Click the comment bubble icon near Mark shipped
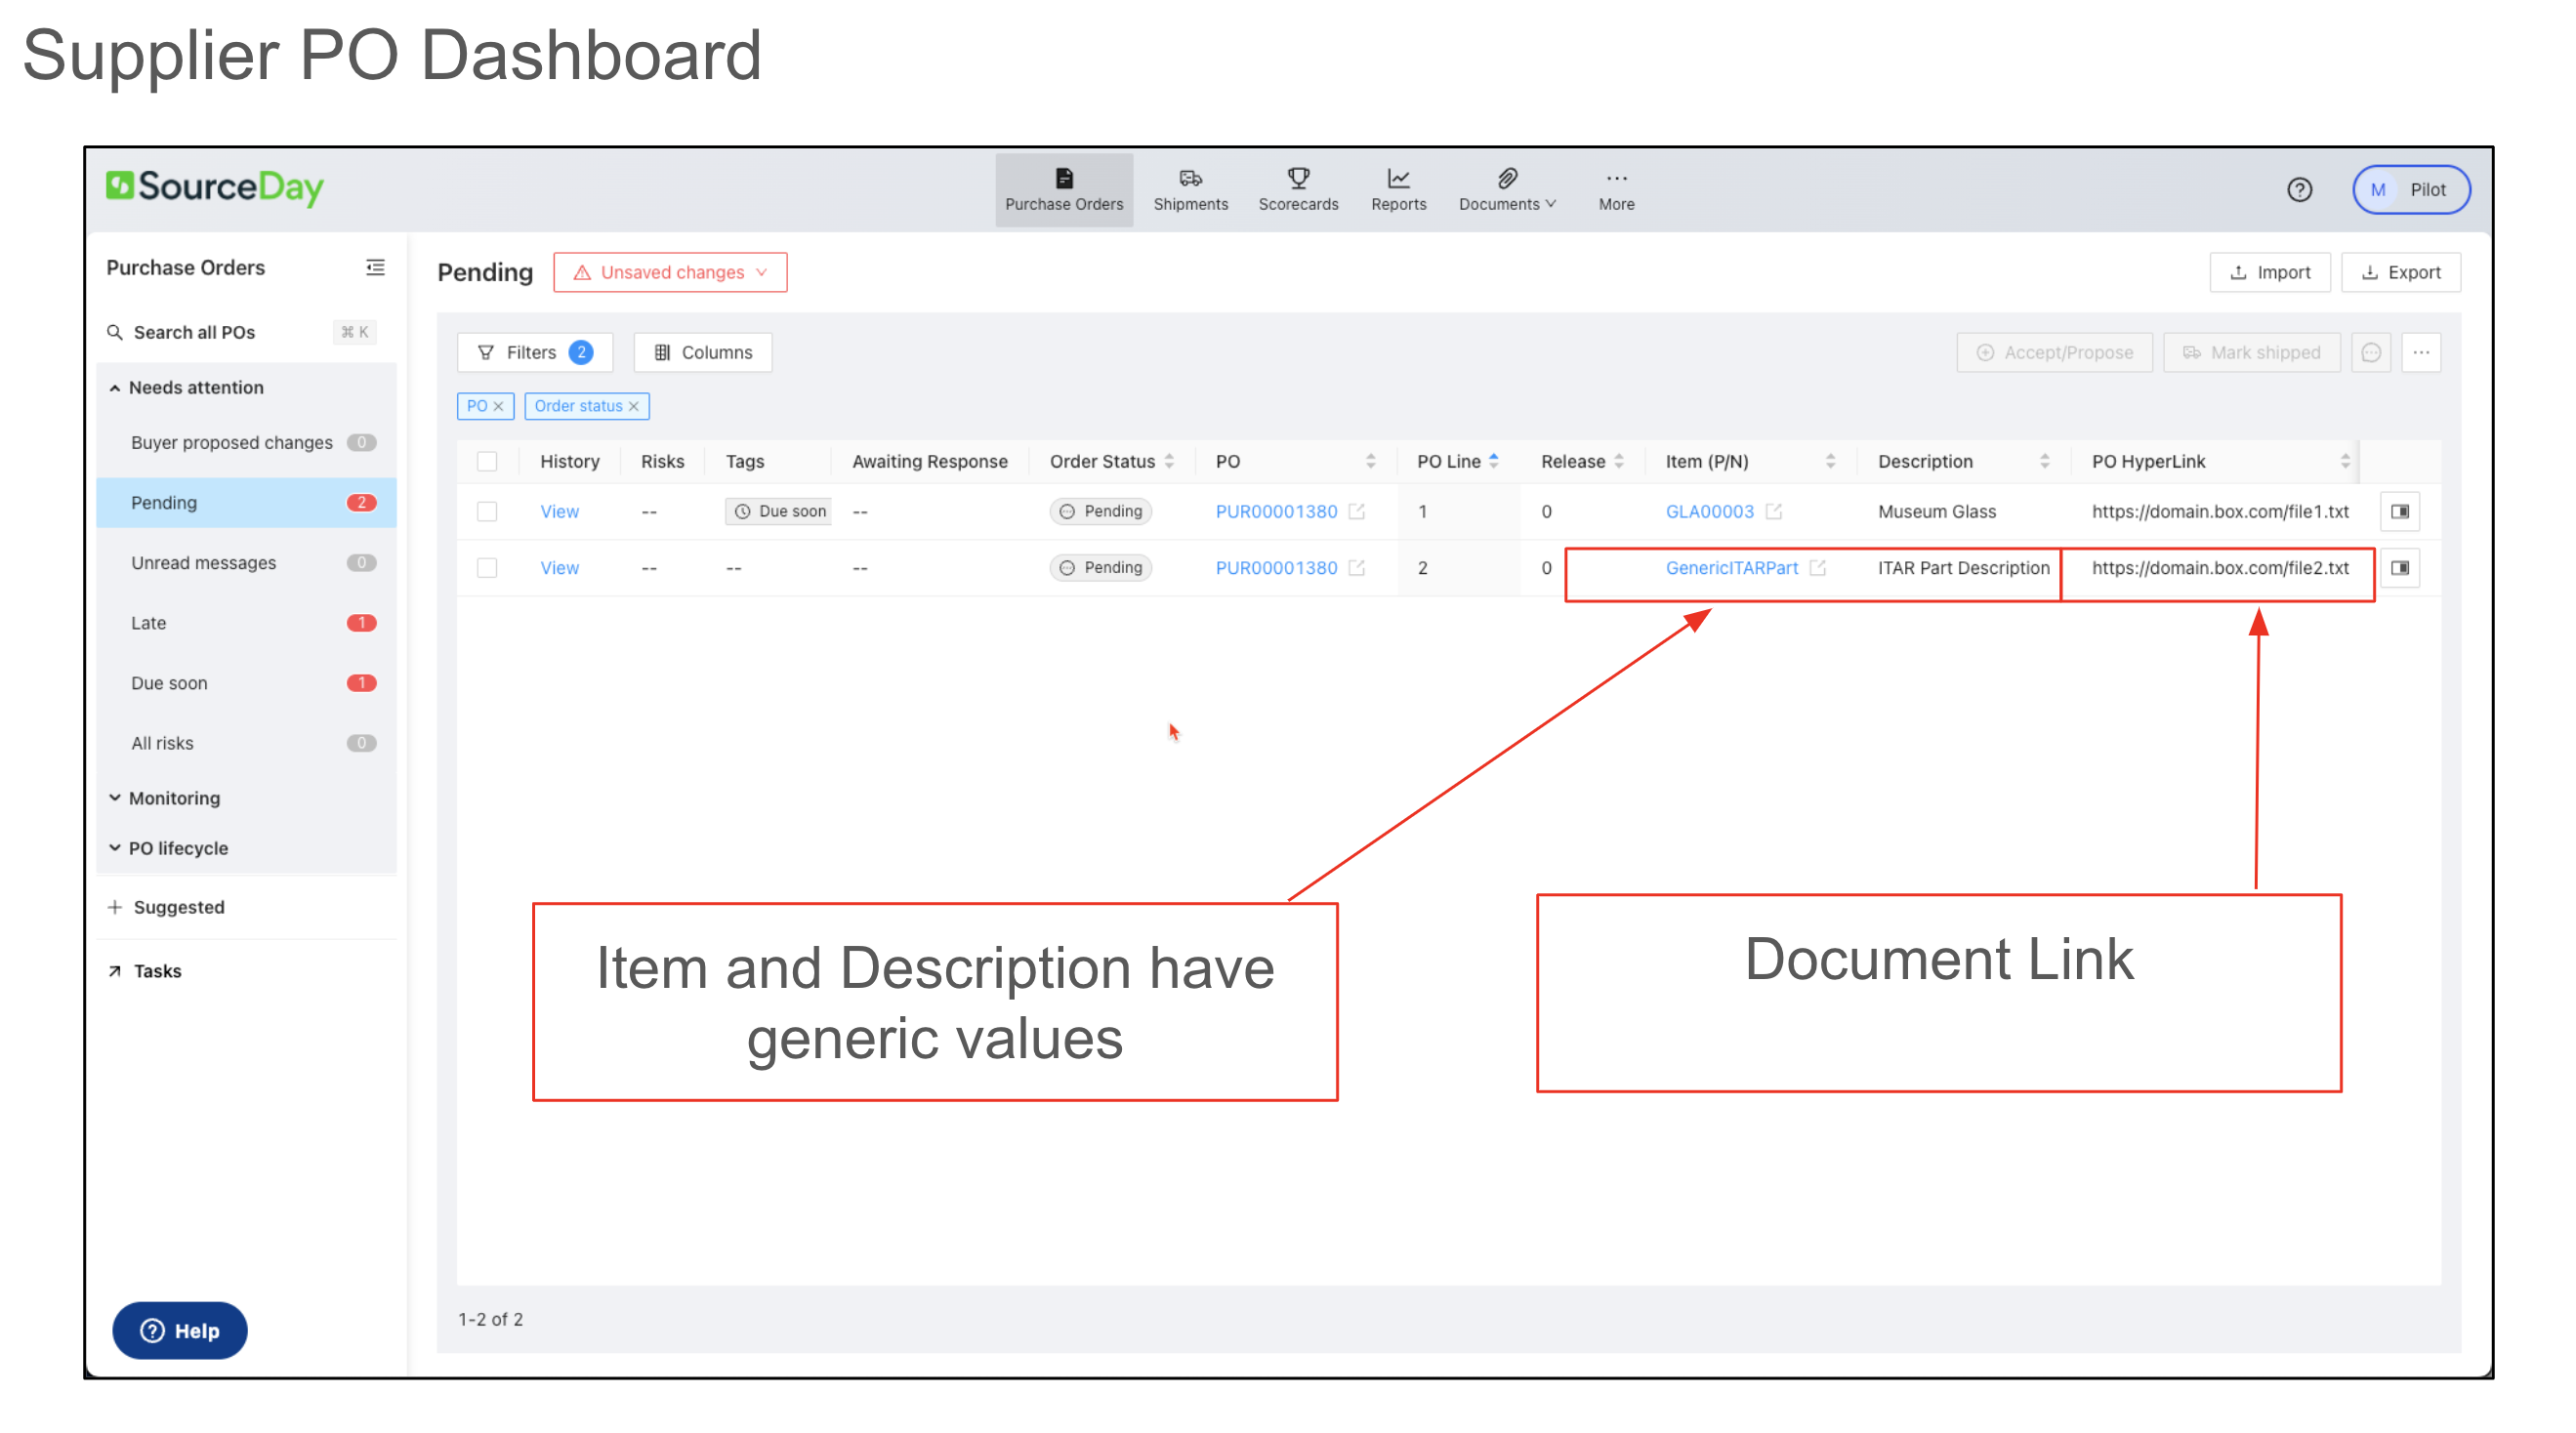Viewport: 2576px width, 1433px height. (2371, 352)
